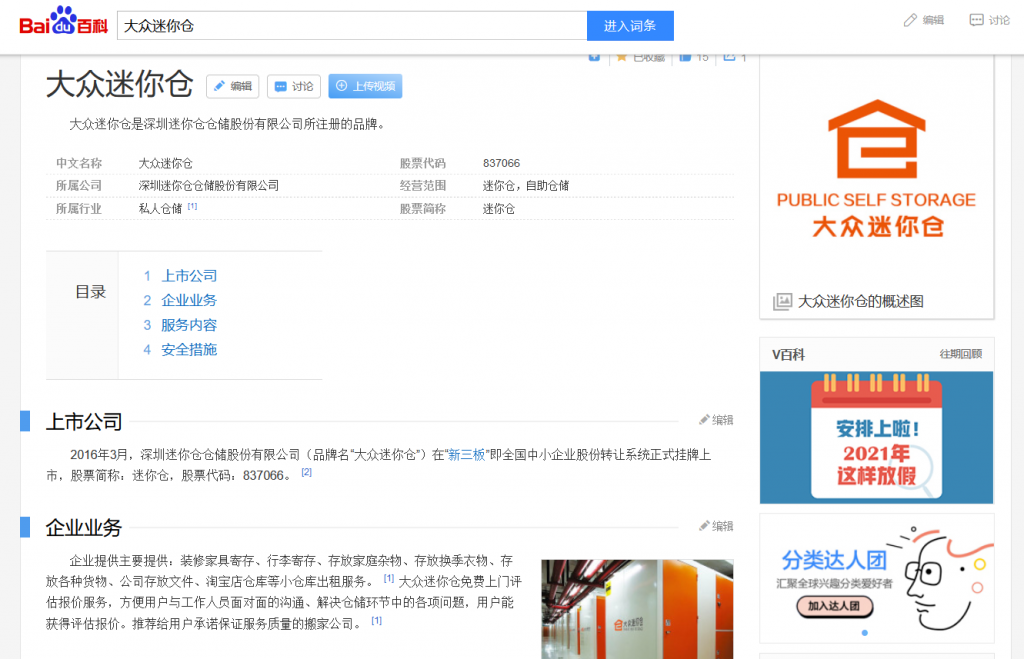The height and width of the screenshot is (659, 1024).
Task: Click the carousel dot under 分类达人团 banner
Action: tap(865, 633)
